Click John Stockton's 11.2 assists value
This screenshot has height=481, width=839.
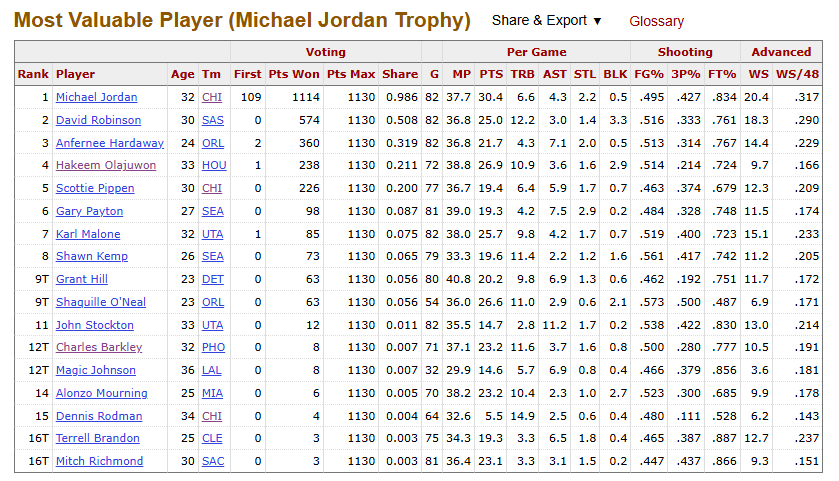click(x=554, y=325)
